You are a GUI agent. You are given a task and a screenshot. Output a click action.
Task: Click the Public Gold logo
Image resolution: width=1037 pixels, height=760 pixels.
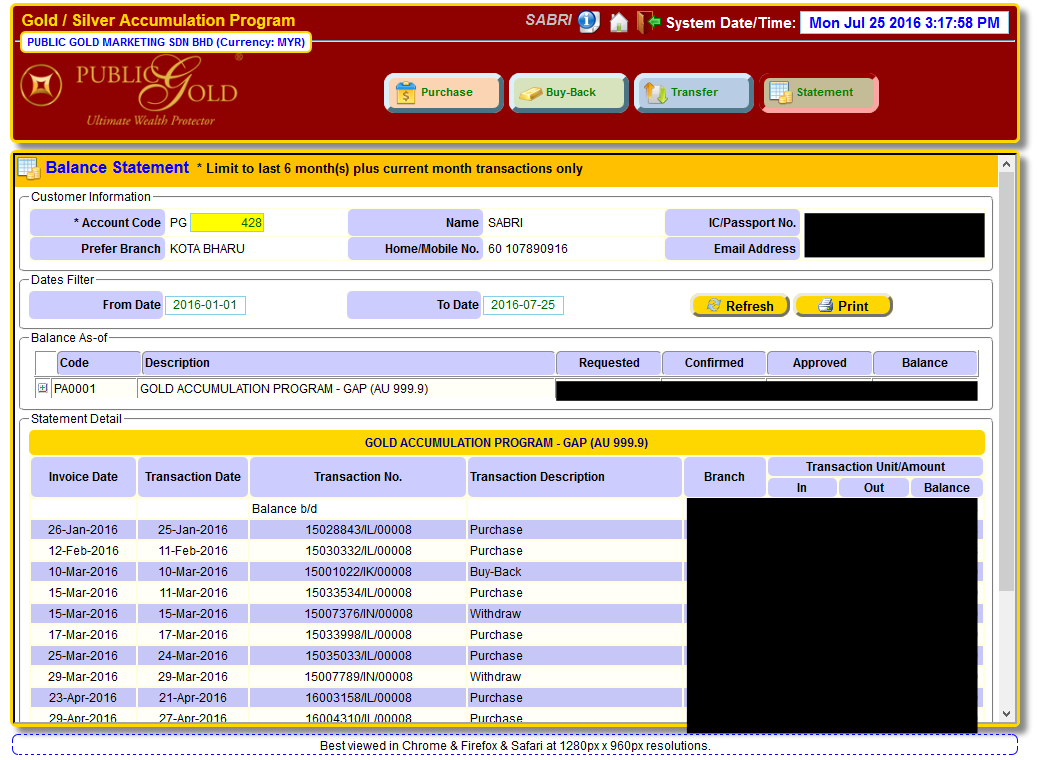coord(130,89)
